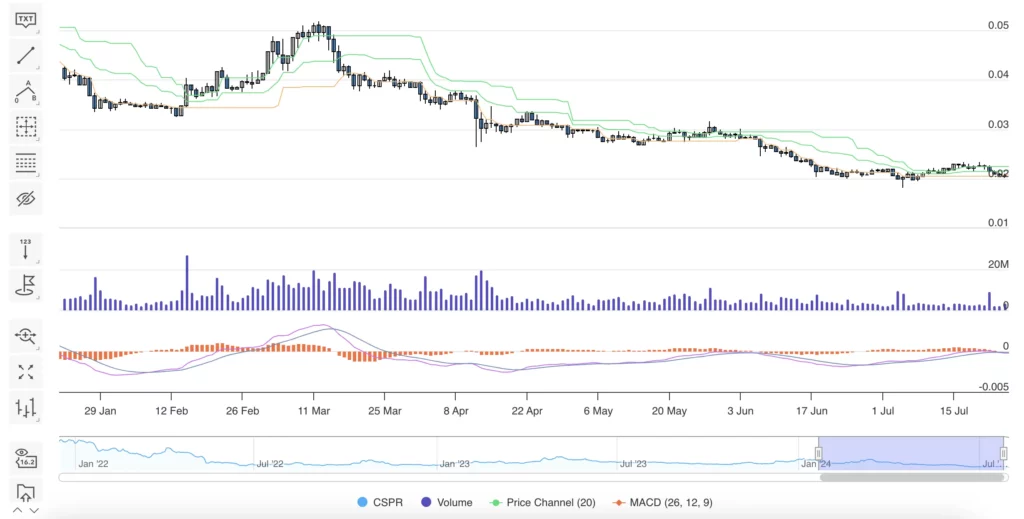Select the flag marker tool

pos(25,285)
